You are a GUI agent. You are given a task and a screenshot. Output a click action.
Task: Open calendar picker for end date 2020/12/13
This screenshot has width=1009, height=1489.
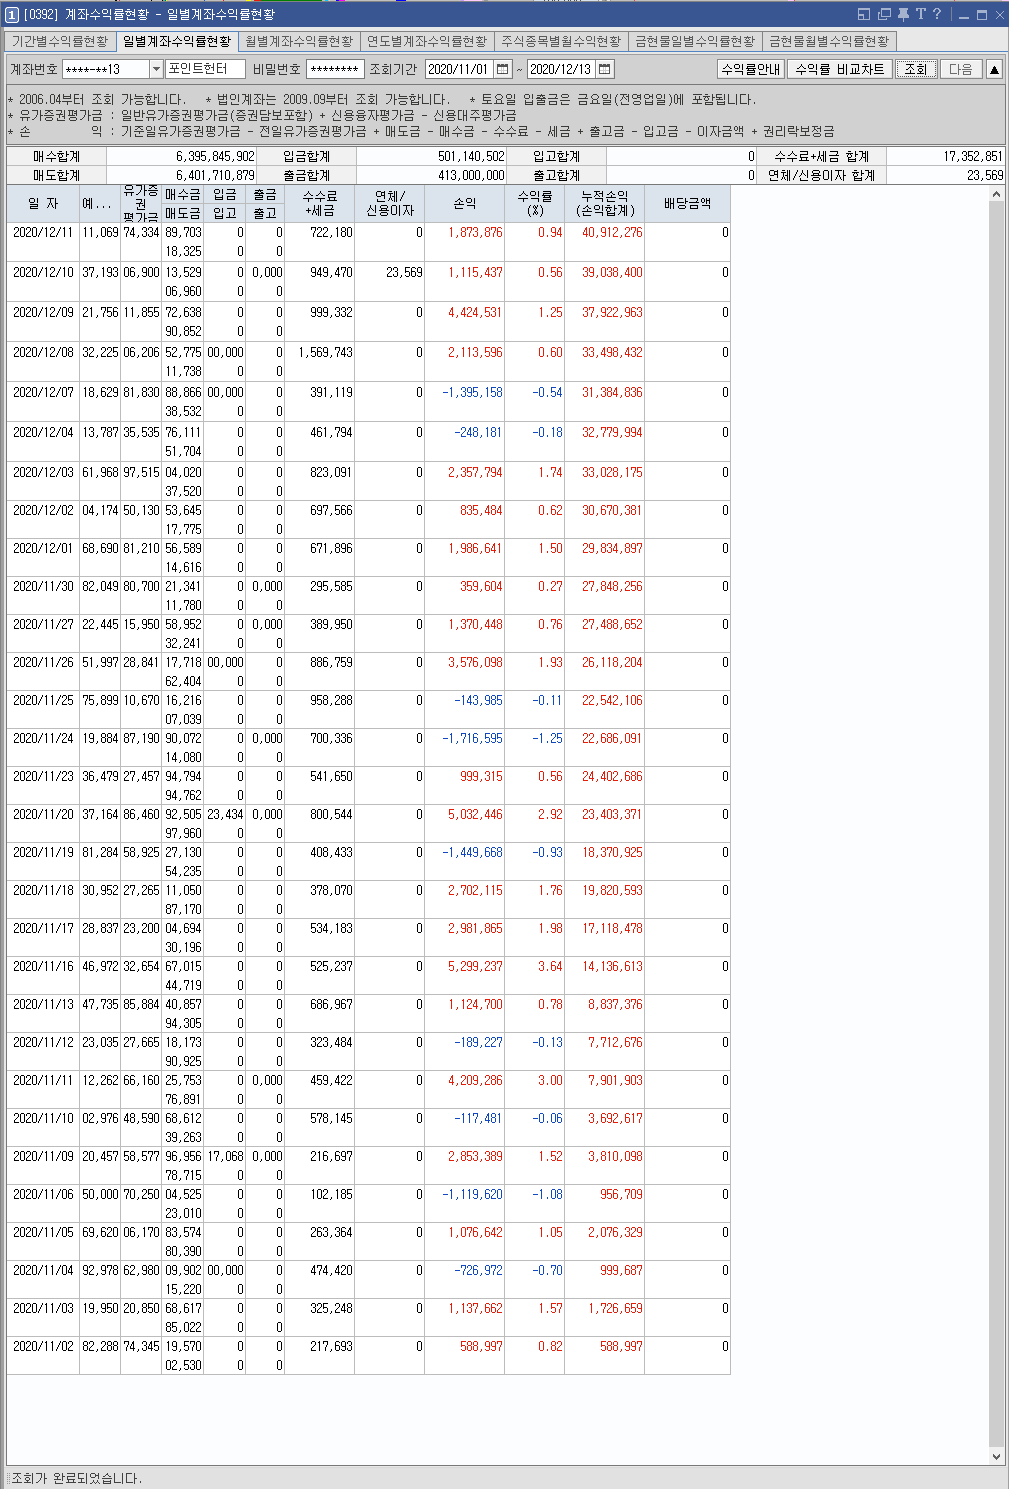tap(604, 69)
